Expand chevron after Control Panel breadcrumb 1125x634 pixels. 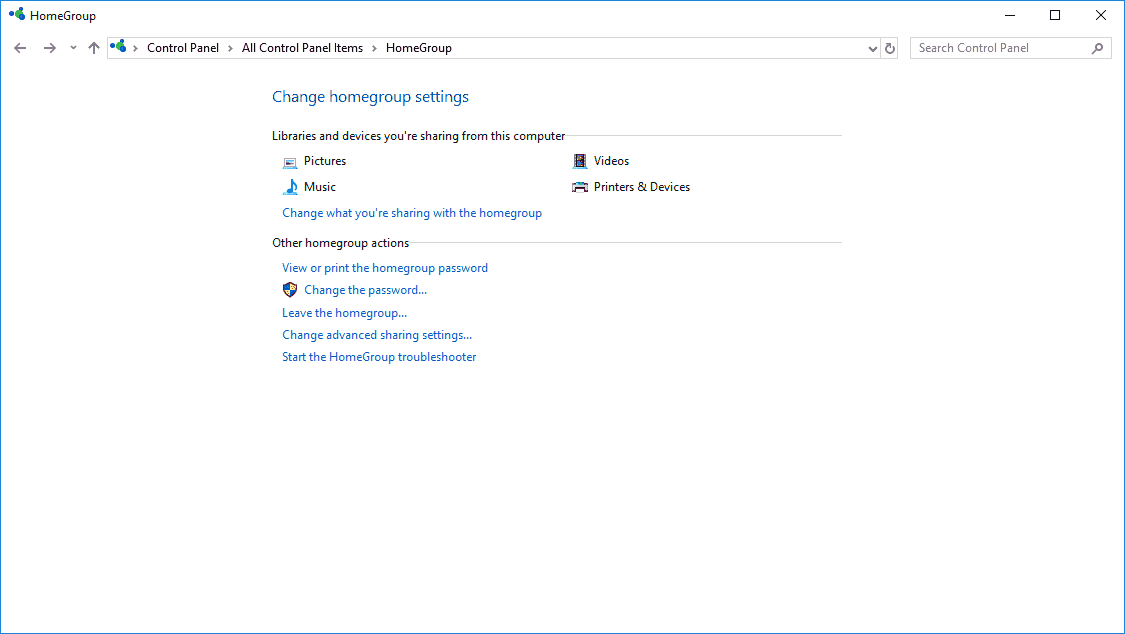pos(230,48)
